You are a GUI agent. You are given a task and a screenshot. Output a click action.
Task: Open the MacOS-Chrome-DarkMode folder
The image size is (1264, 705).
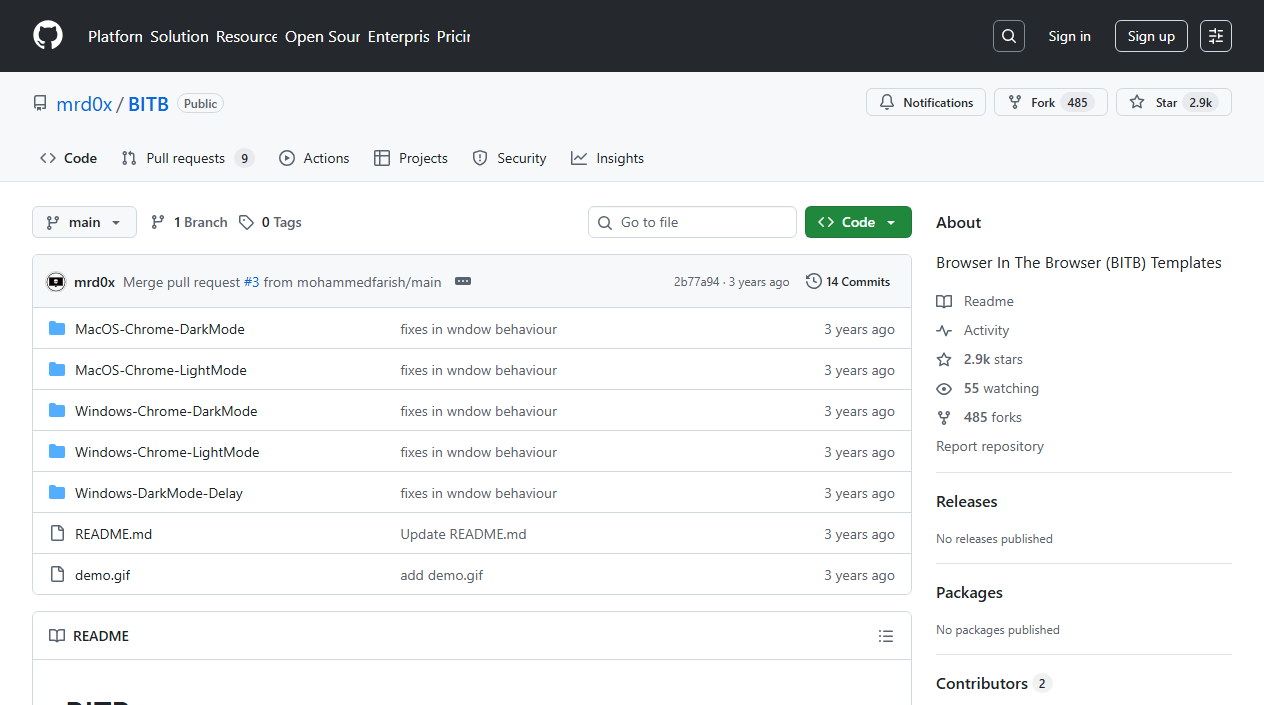(x=160, y=329)
